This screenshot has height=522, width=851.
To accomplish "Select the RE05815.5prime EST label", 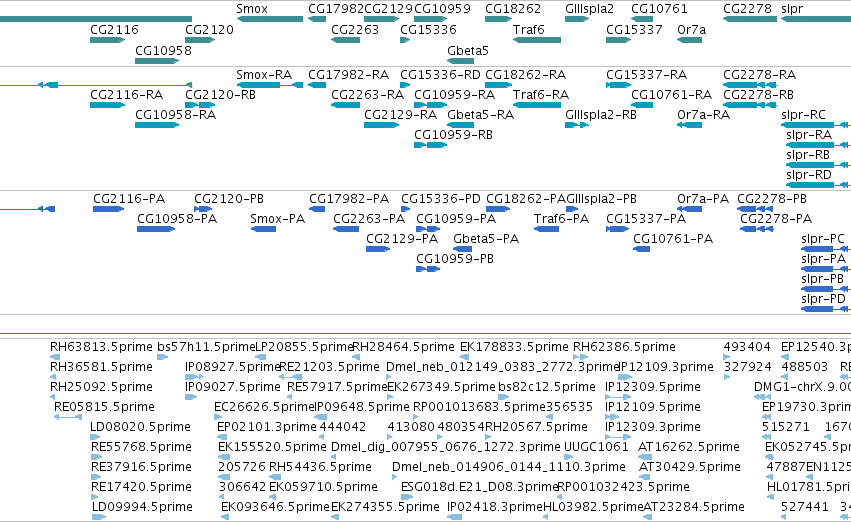I will [x=104, y=407].
